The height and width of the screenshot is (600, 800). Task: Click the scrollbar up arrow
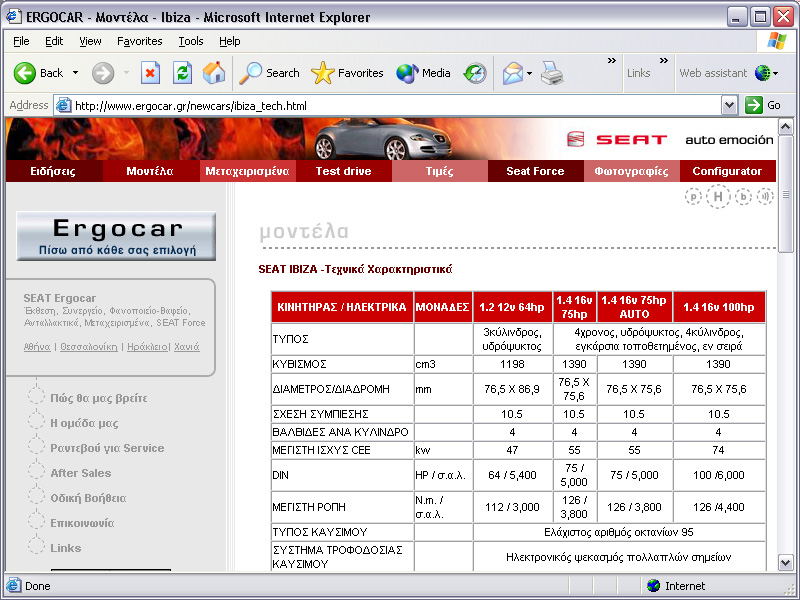pyautogui.click(x=786, y=126)
